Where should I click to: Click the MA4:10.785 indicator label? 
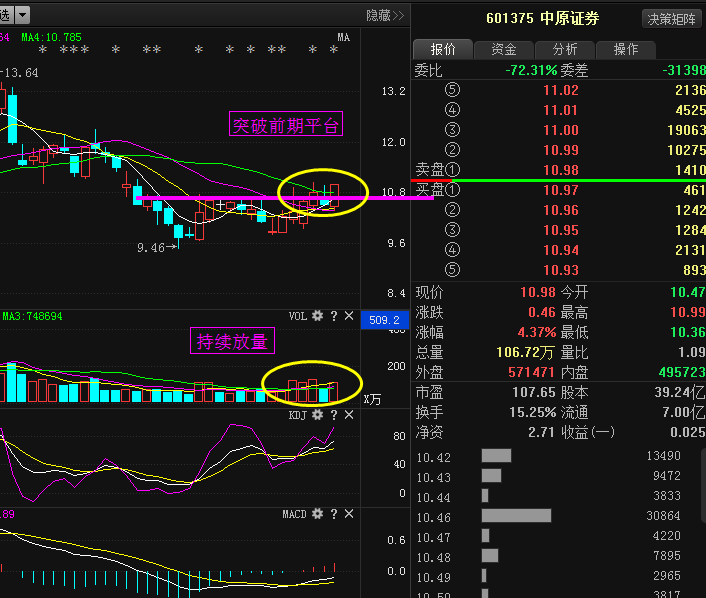[51, 37]
